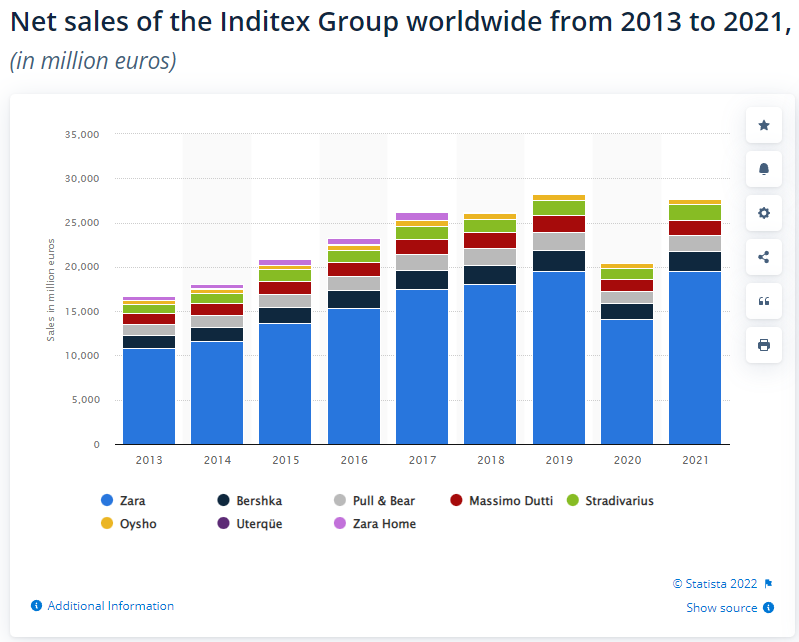
Task: Click the 2015 x-axis label
Action: [286, 460]
